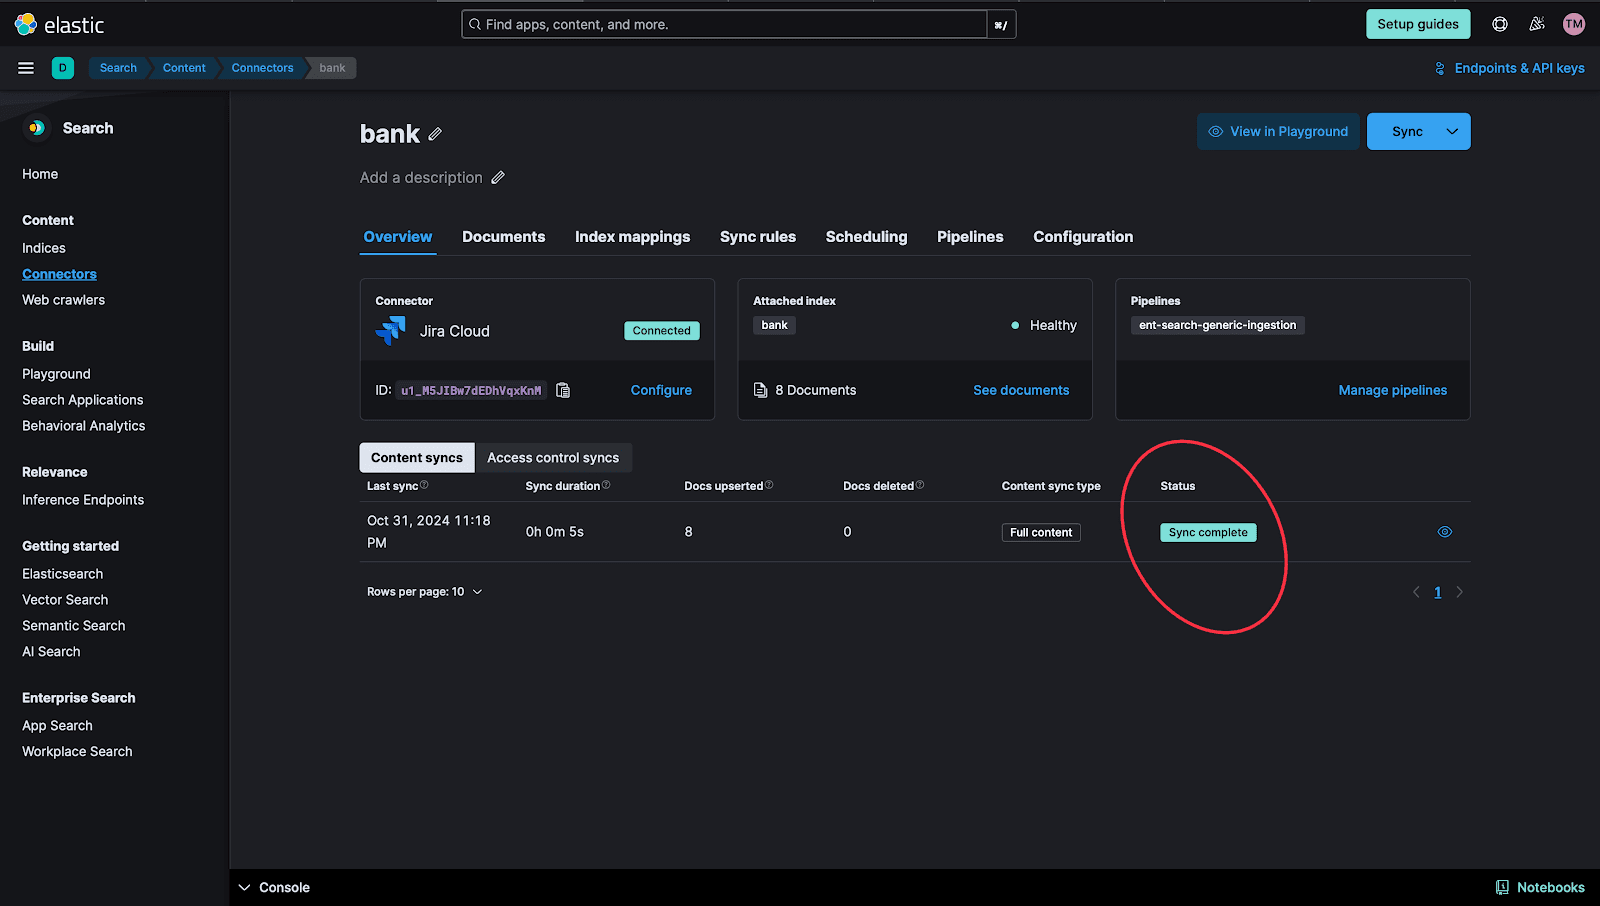
Task: Open Notebooks from the console bar
Action: [1540, 887]
